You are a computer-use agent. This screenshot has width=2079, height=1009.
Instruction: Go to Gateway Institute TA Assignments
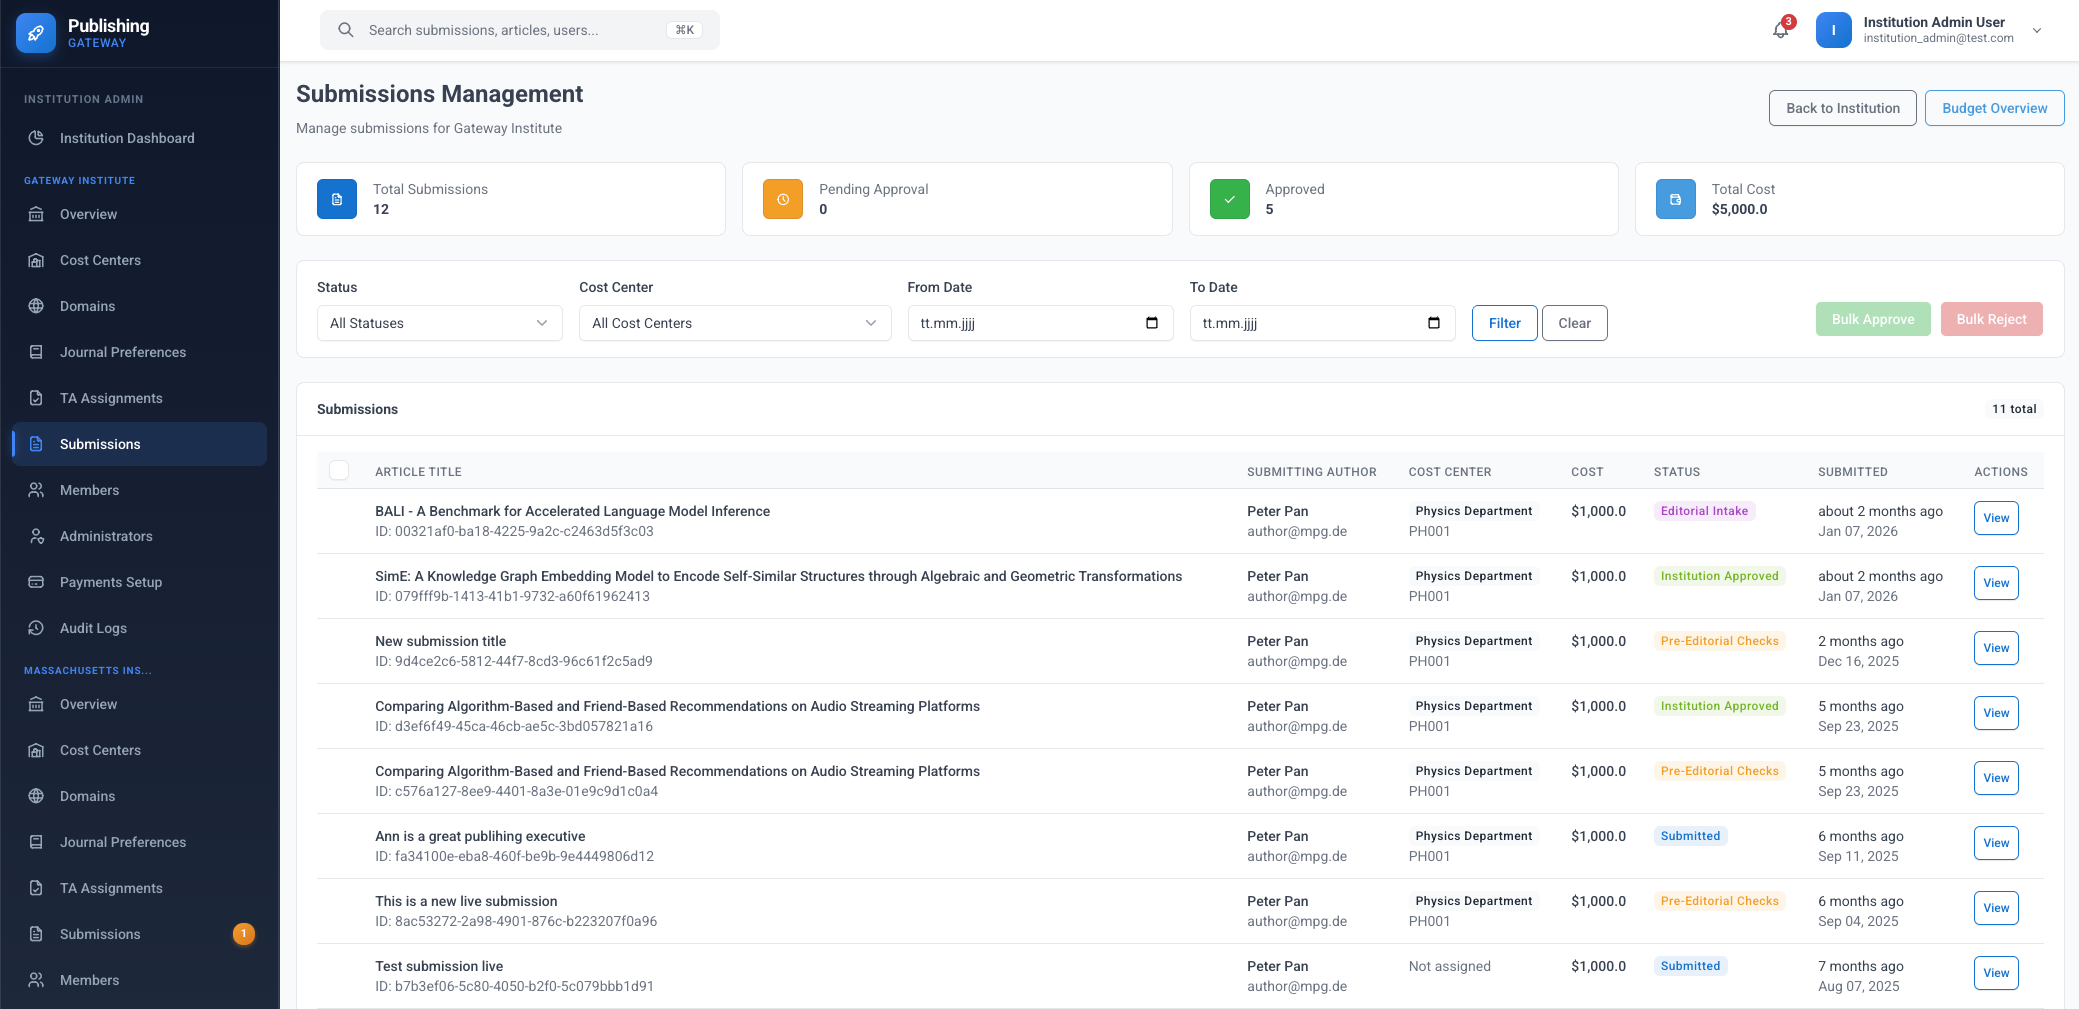point(111,398)
